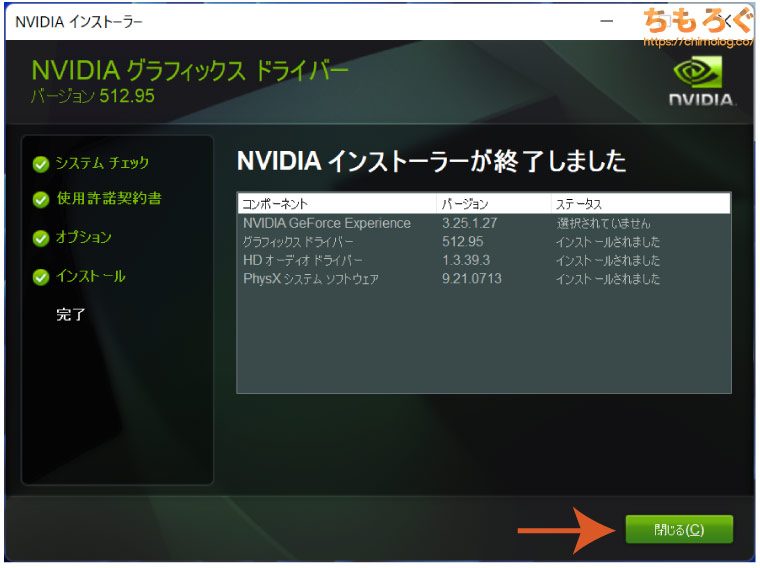Click version 512.95 in the table
The image size is (760, 568).
(x=462, y=242)
